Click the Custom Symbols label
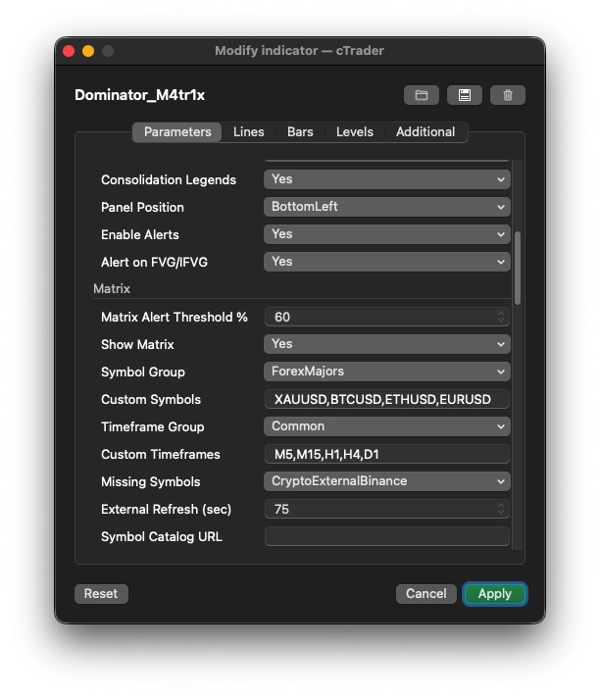The image size is (600, 696). click(x=151, y=399)
